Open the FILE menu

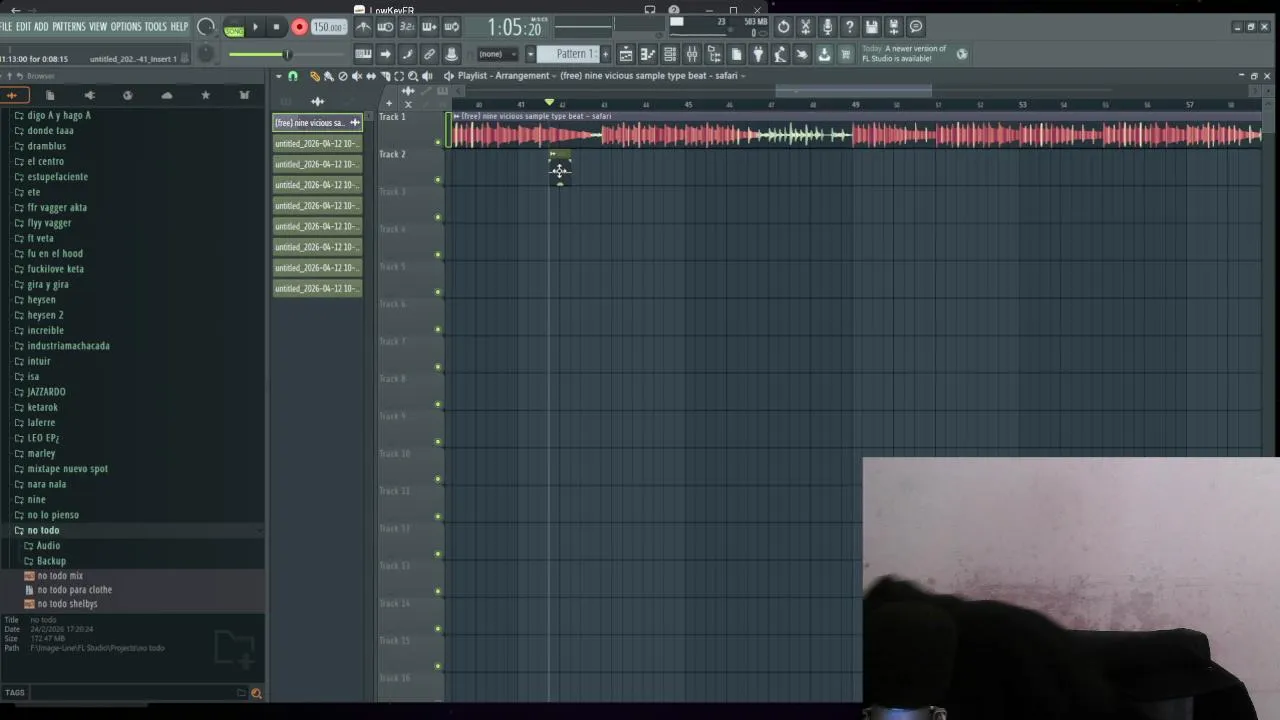tap(6, 26)
